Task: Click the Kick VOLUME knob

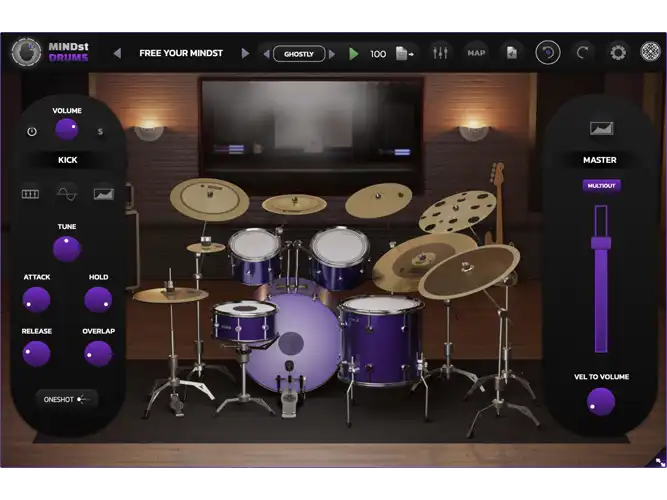Action: (67, 129)
